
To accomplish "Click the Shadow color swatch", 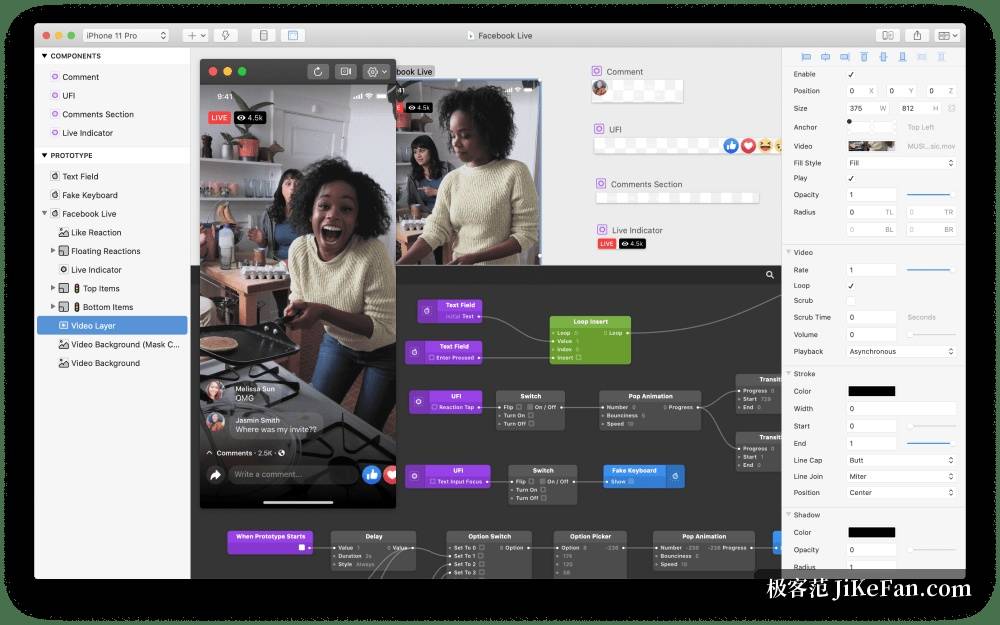I will click(x=871, y=532).
